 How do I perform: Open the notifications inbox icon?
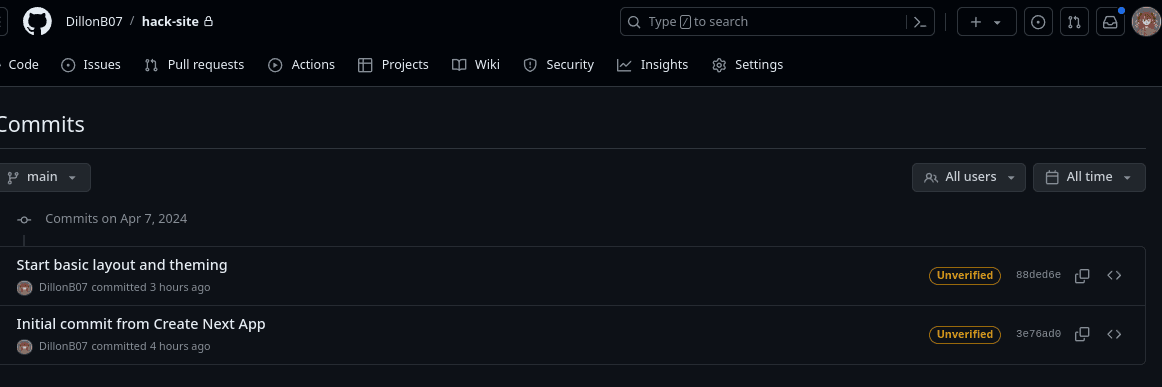pyautogui.click(x=1110, y=22)
